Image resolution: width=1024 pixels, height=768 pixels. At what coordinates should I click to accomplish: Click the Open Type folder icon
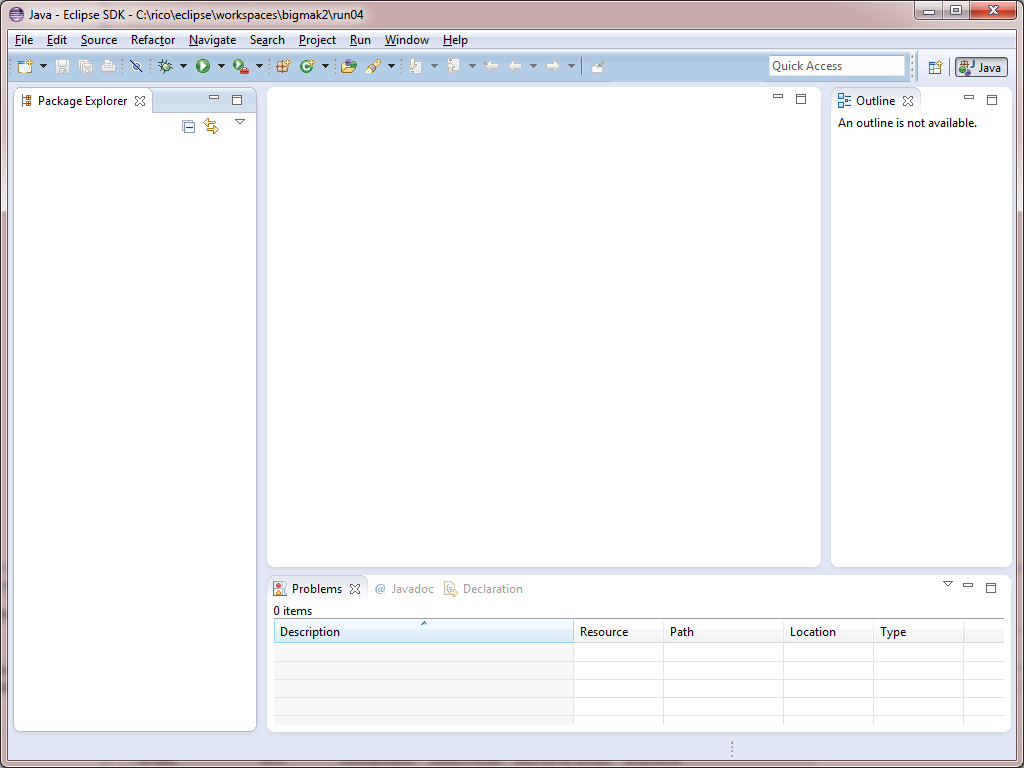[x=348, y=66]
